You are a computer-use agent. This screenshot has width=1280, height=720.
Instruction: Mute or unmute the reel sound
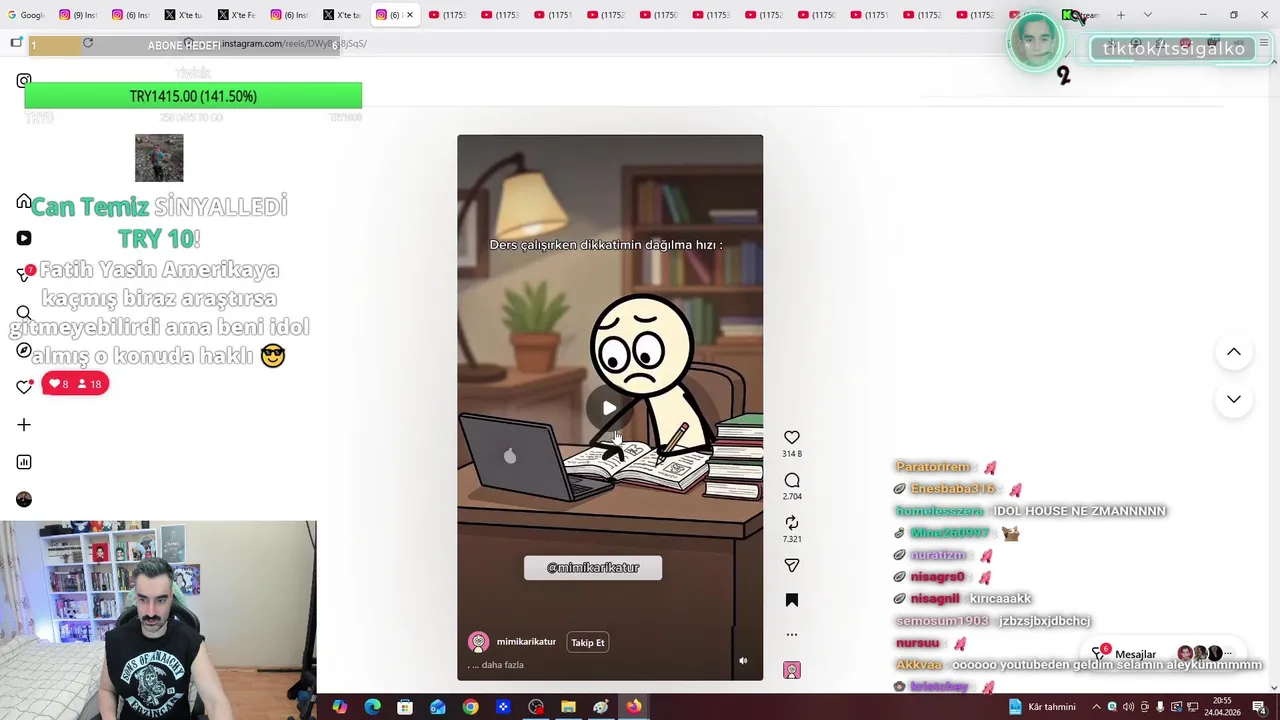743,661
